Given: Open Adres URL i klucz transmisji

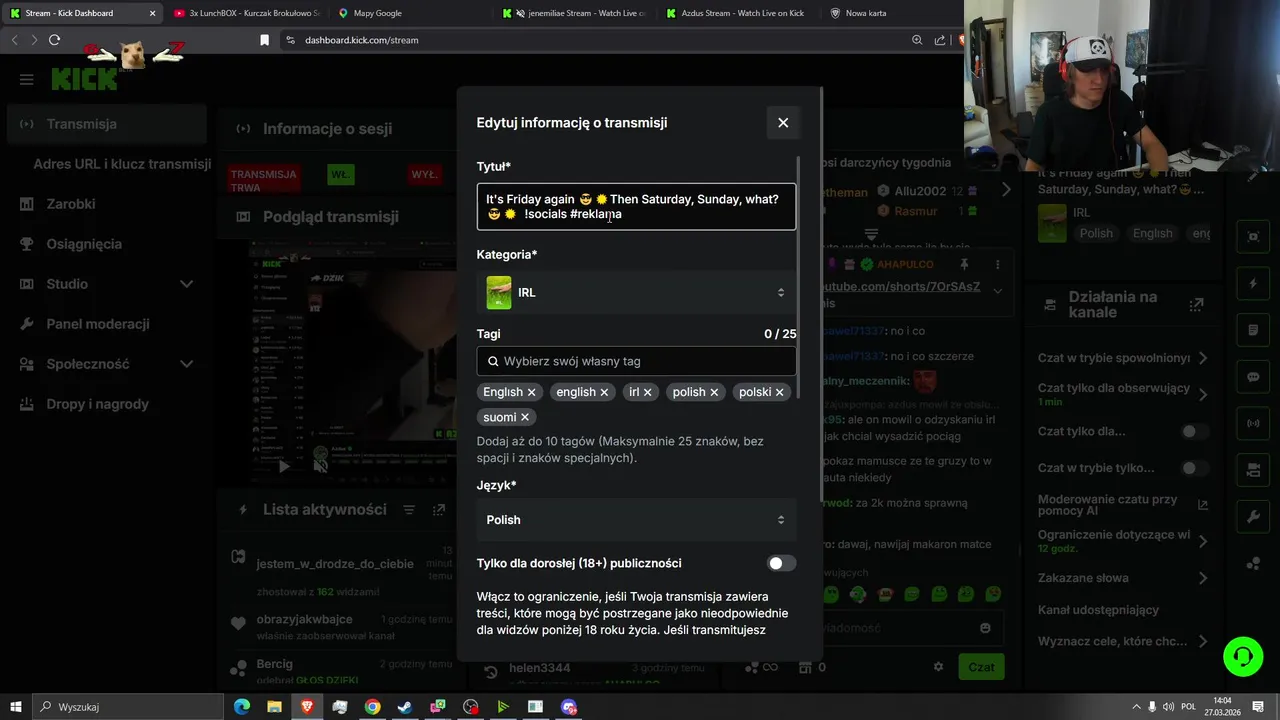Looking at the screenshot, I should tap(122, 164).
